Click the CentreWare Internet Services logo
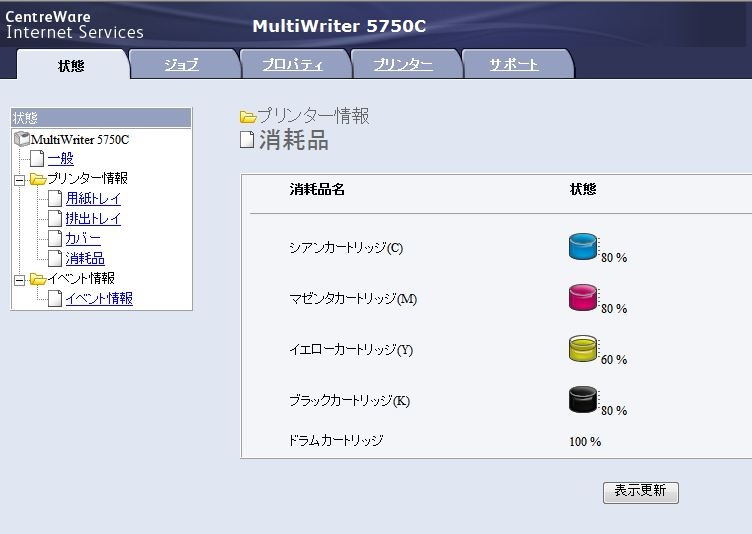 [74, 25]
